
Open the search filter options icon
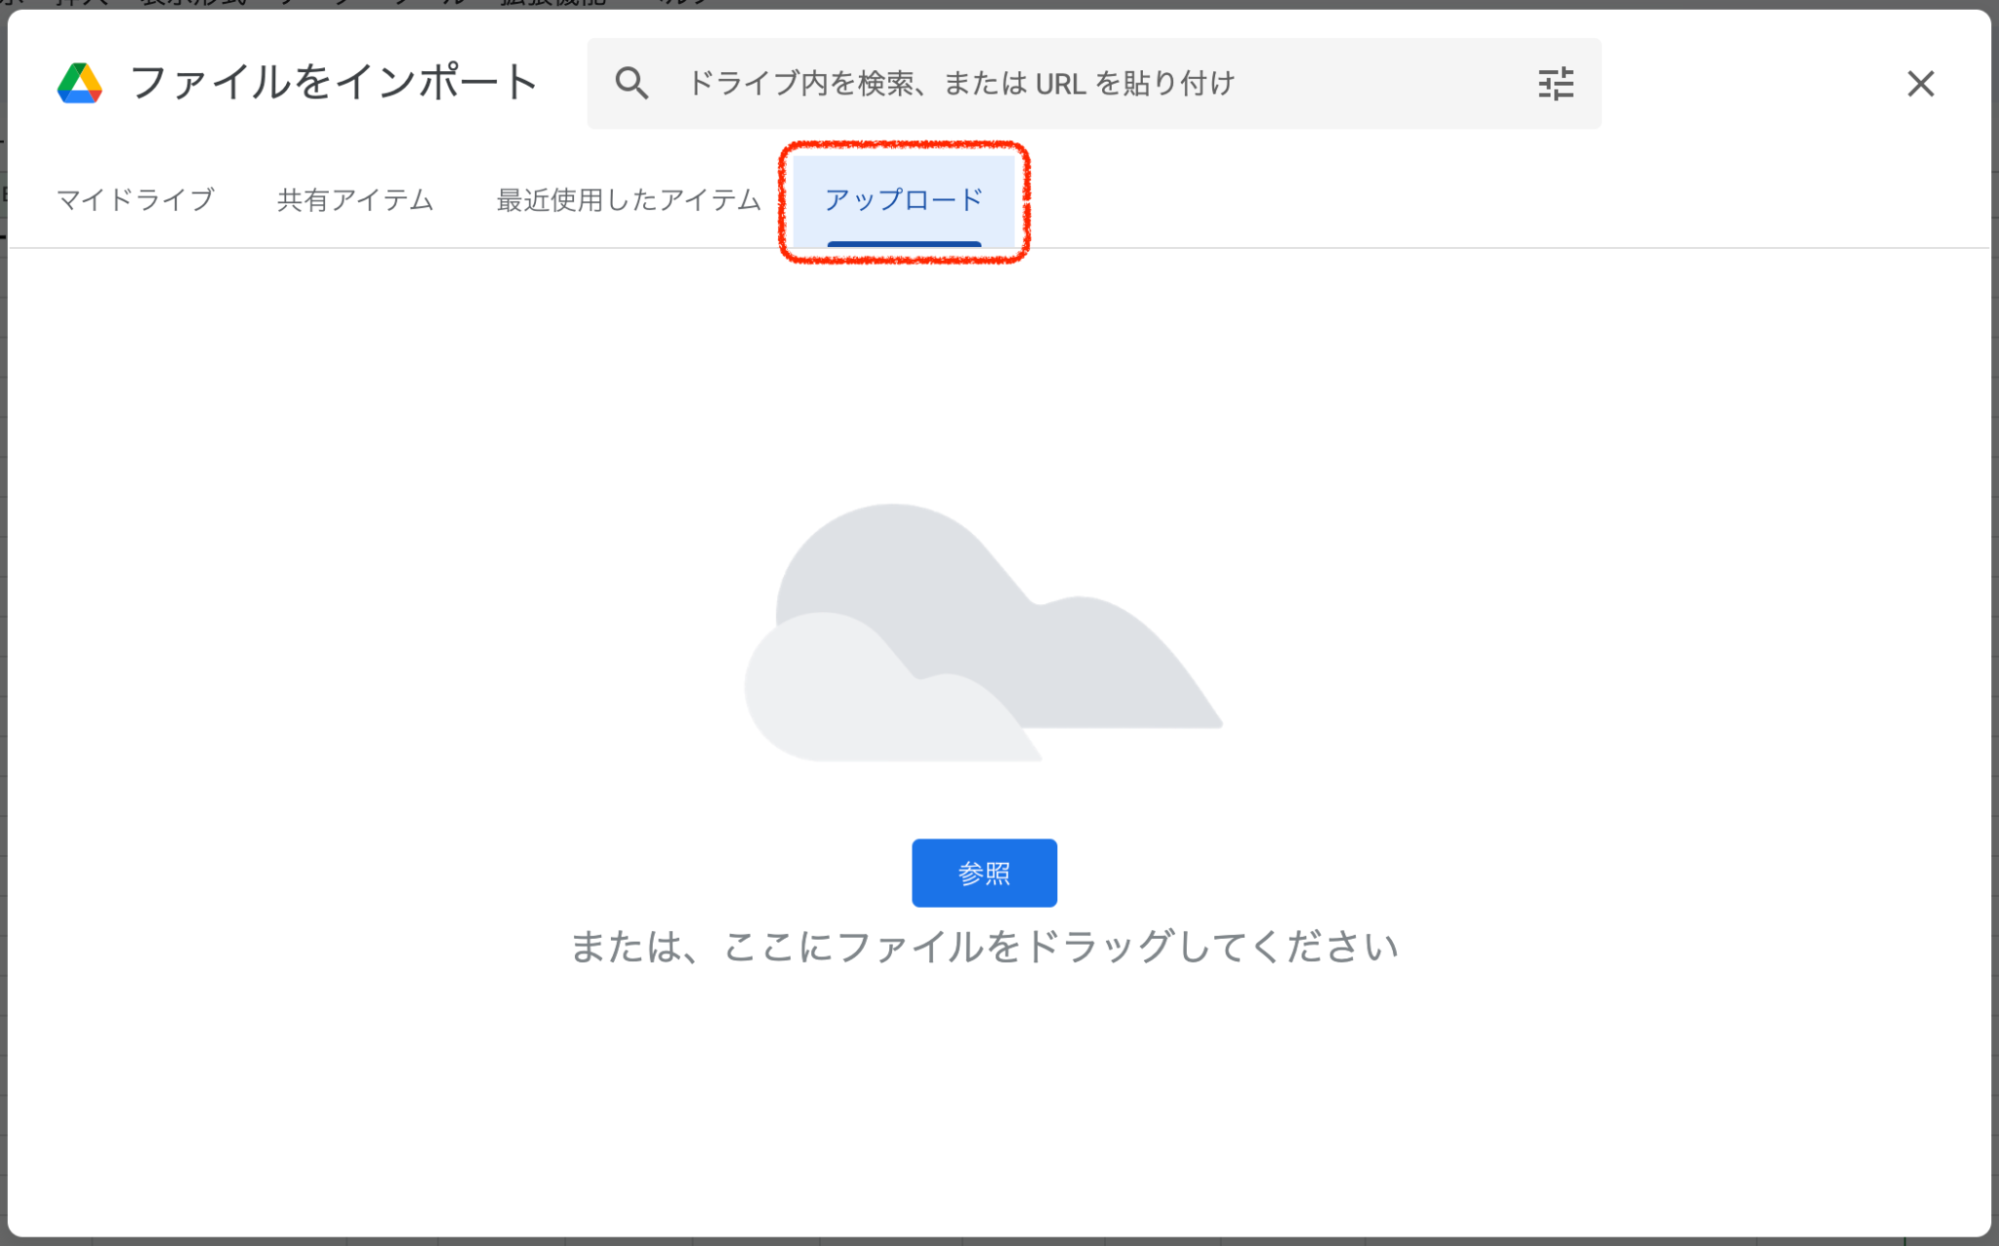tap(1555, 84)
